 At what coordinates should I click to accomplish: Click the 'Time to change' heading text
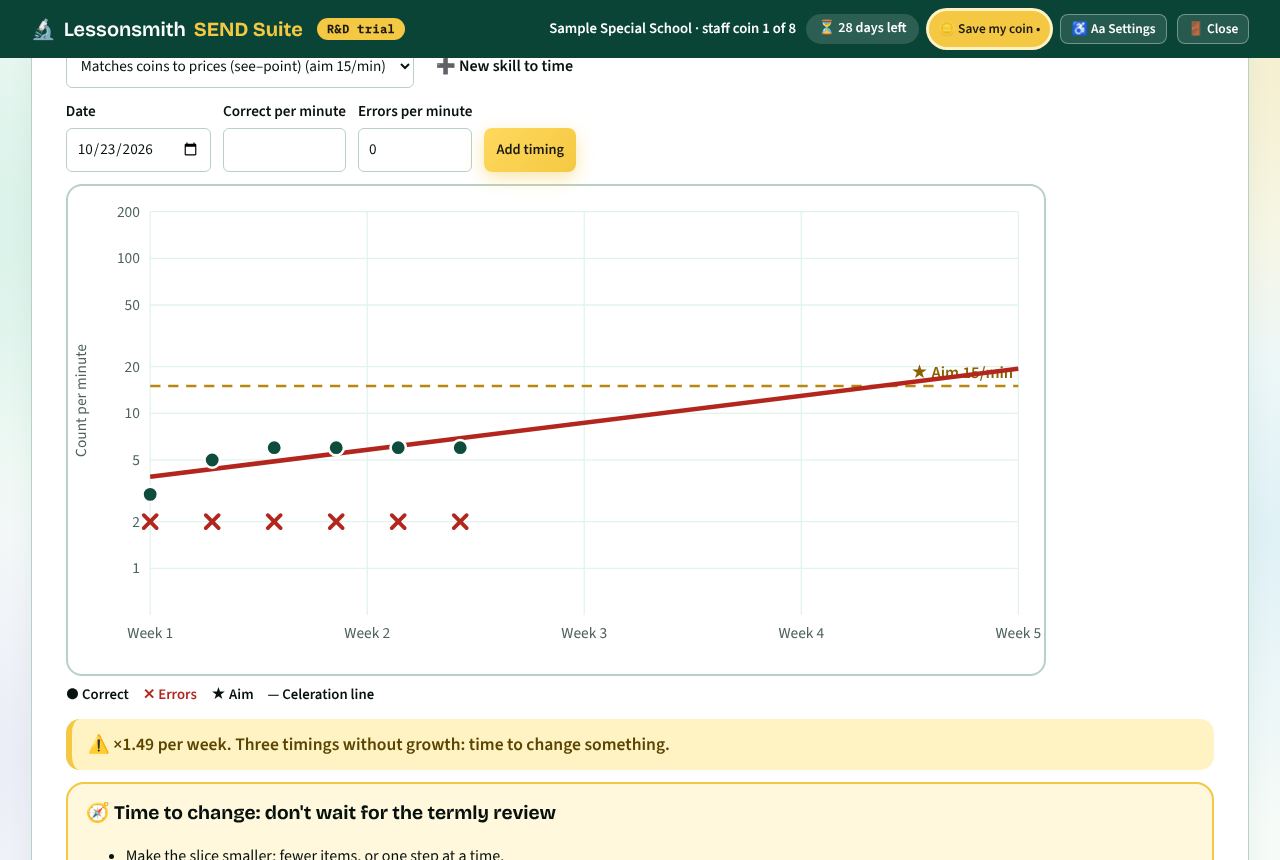pos(335,813)
